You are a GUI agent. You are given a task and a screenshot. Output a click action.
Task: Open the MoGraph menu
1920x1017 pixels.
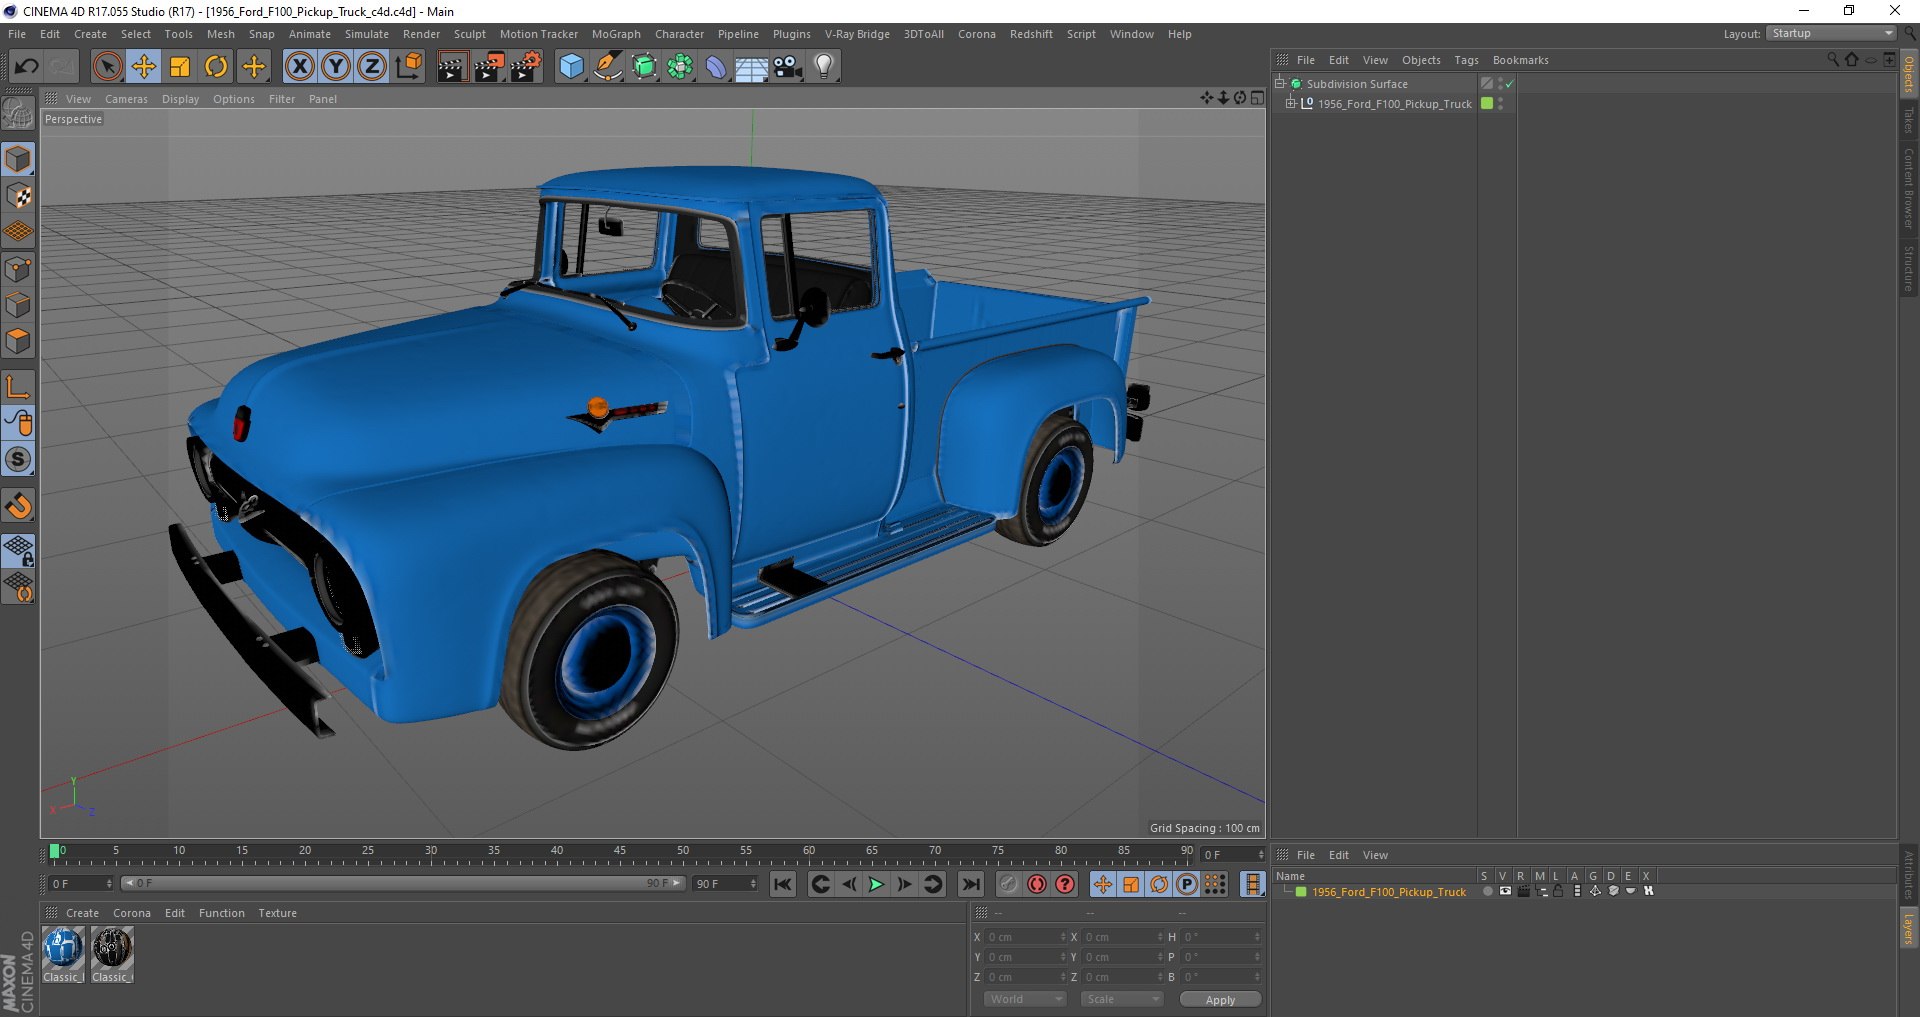pyautogui.click(x=616, y=34)
